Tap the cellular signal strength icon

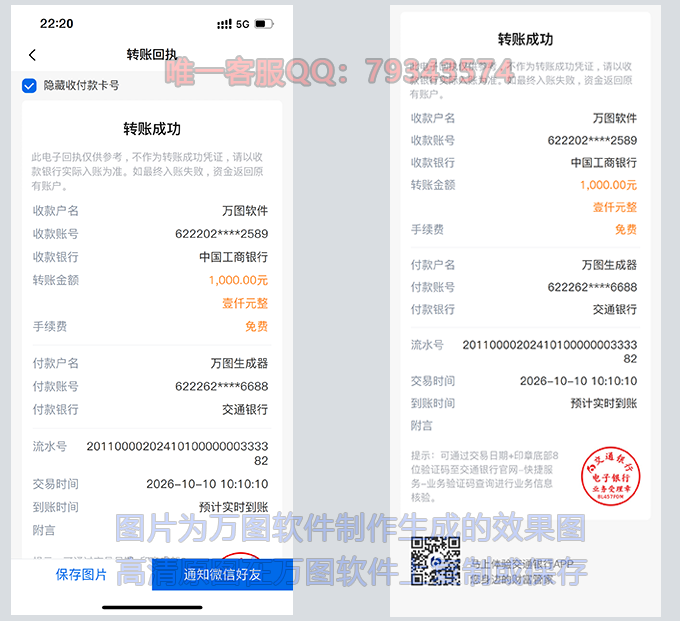click(x=223, y=23)
